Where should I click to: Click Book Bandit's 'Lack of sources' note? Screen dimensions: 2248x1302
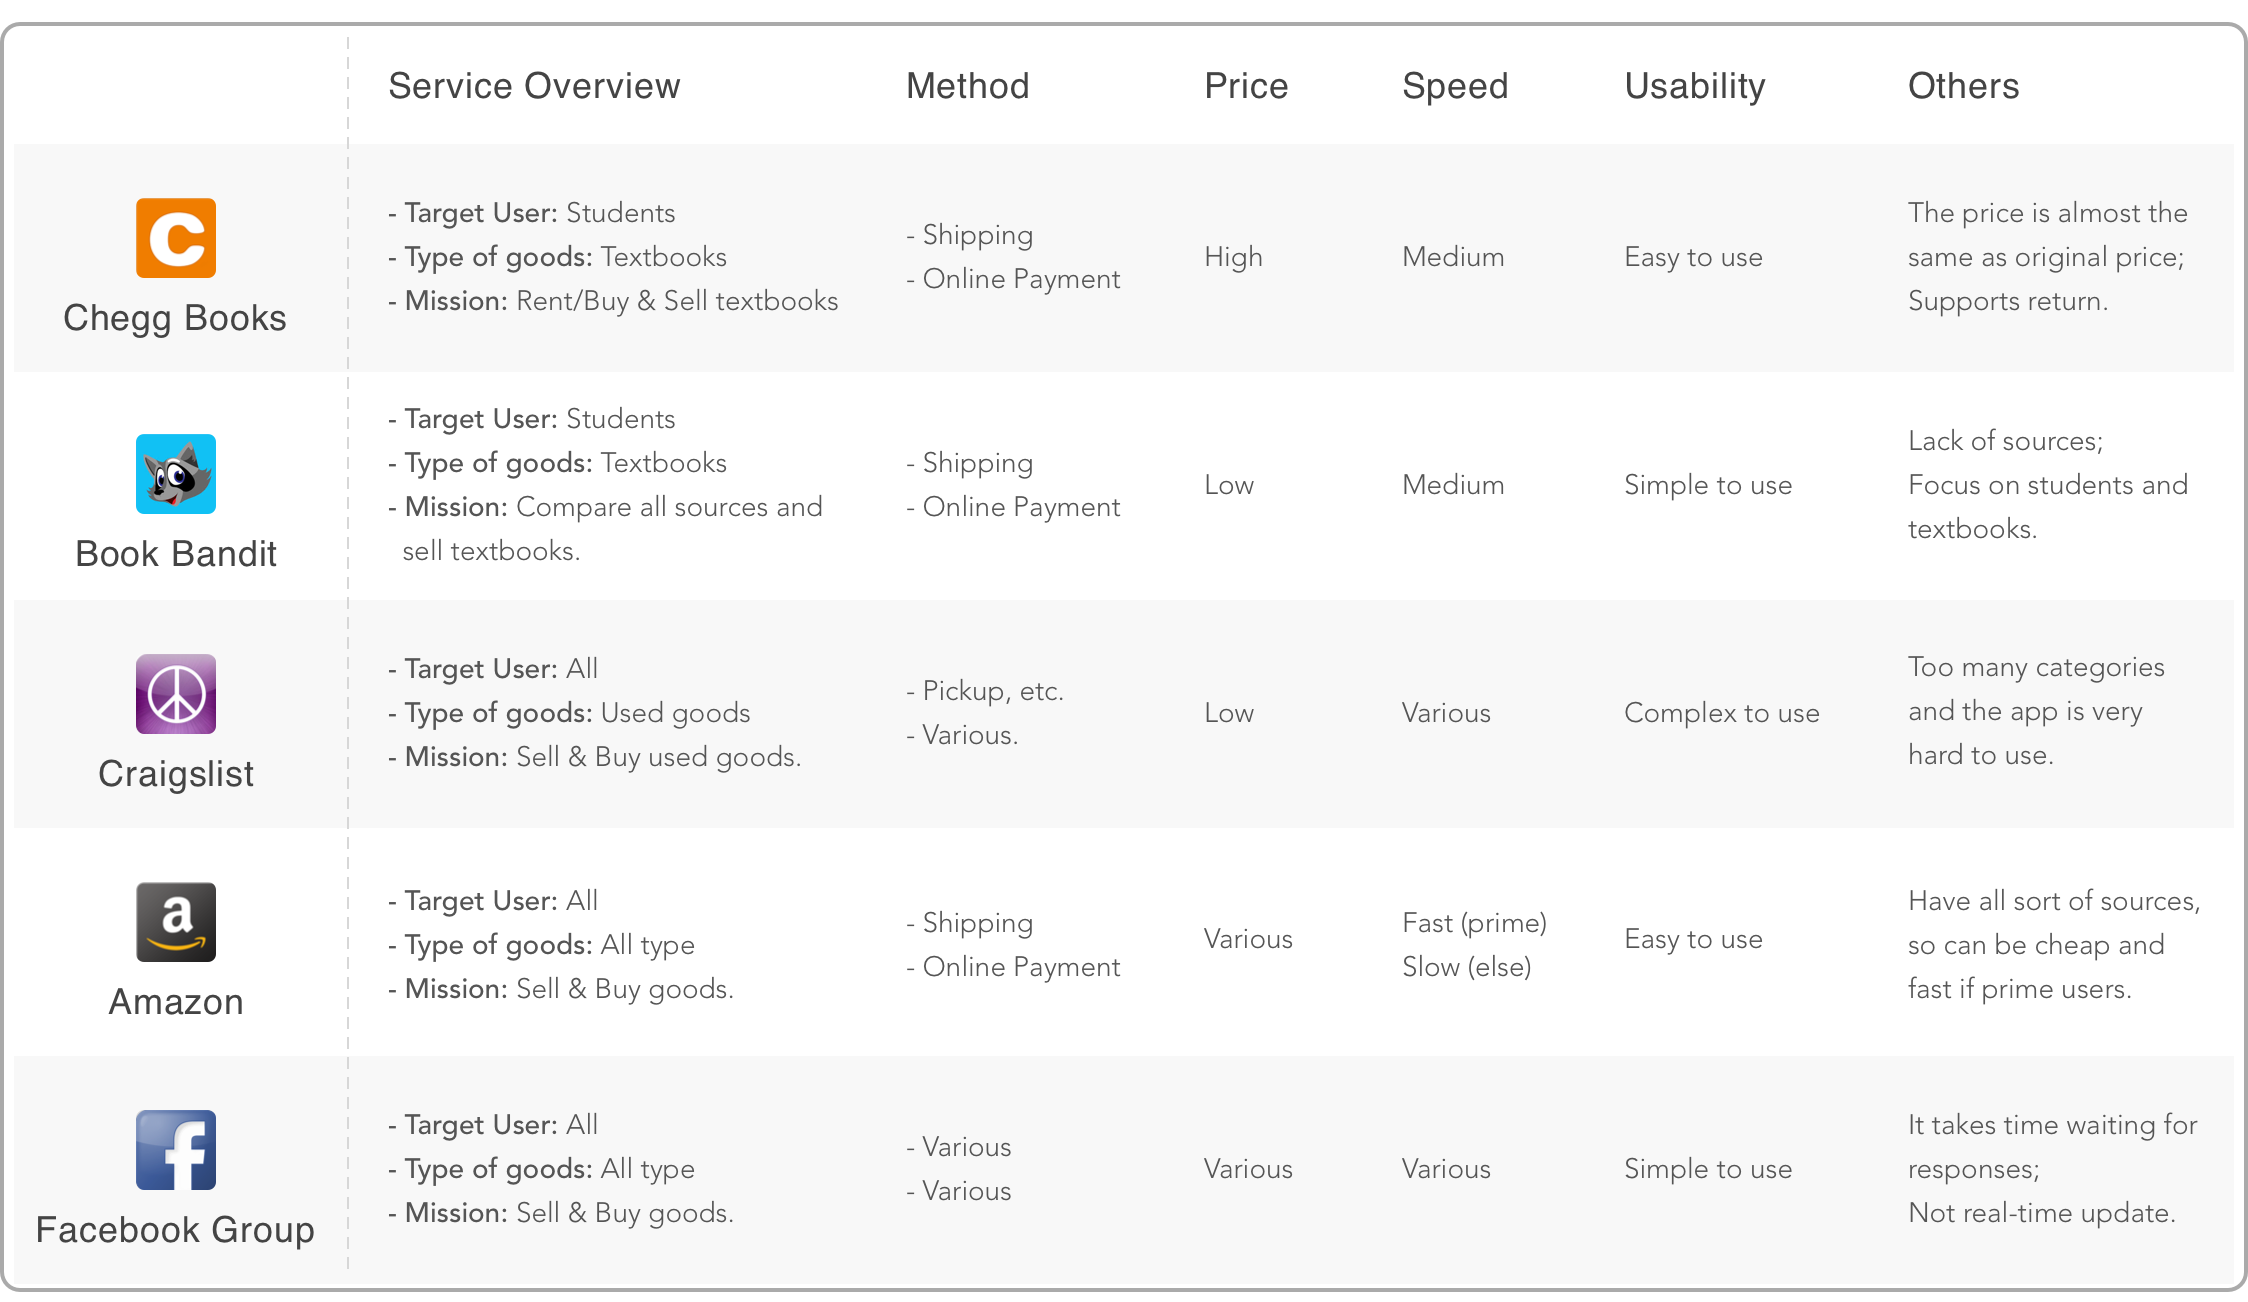pyautogui.click(x=2005, y=441)
